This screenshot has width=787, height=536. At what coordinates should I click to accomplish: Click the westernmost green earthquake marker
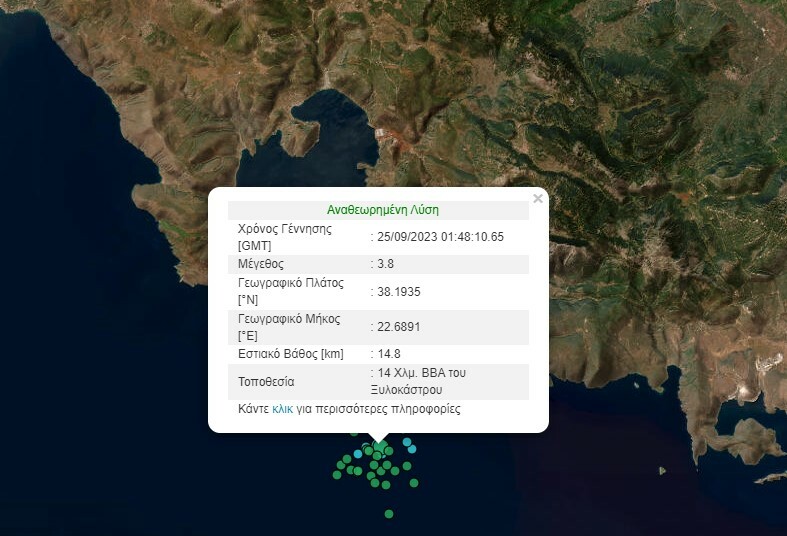click(339, 475)
